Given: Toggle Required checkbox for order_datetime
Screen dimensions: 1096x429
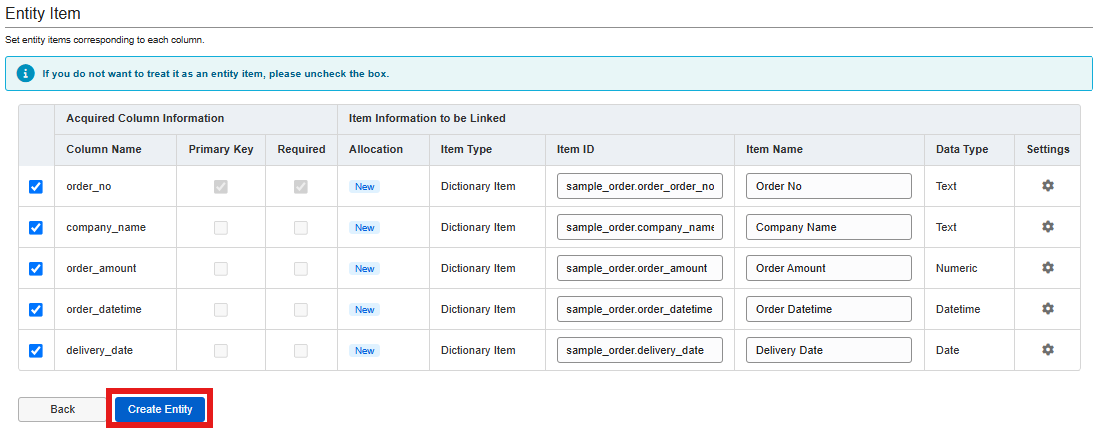Looking at the screenshot, I should 301,310.
